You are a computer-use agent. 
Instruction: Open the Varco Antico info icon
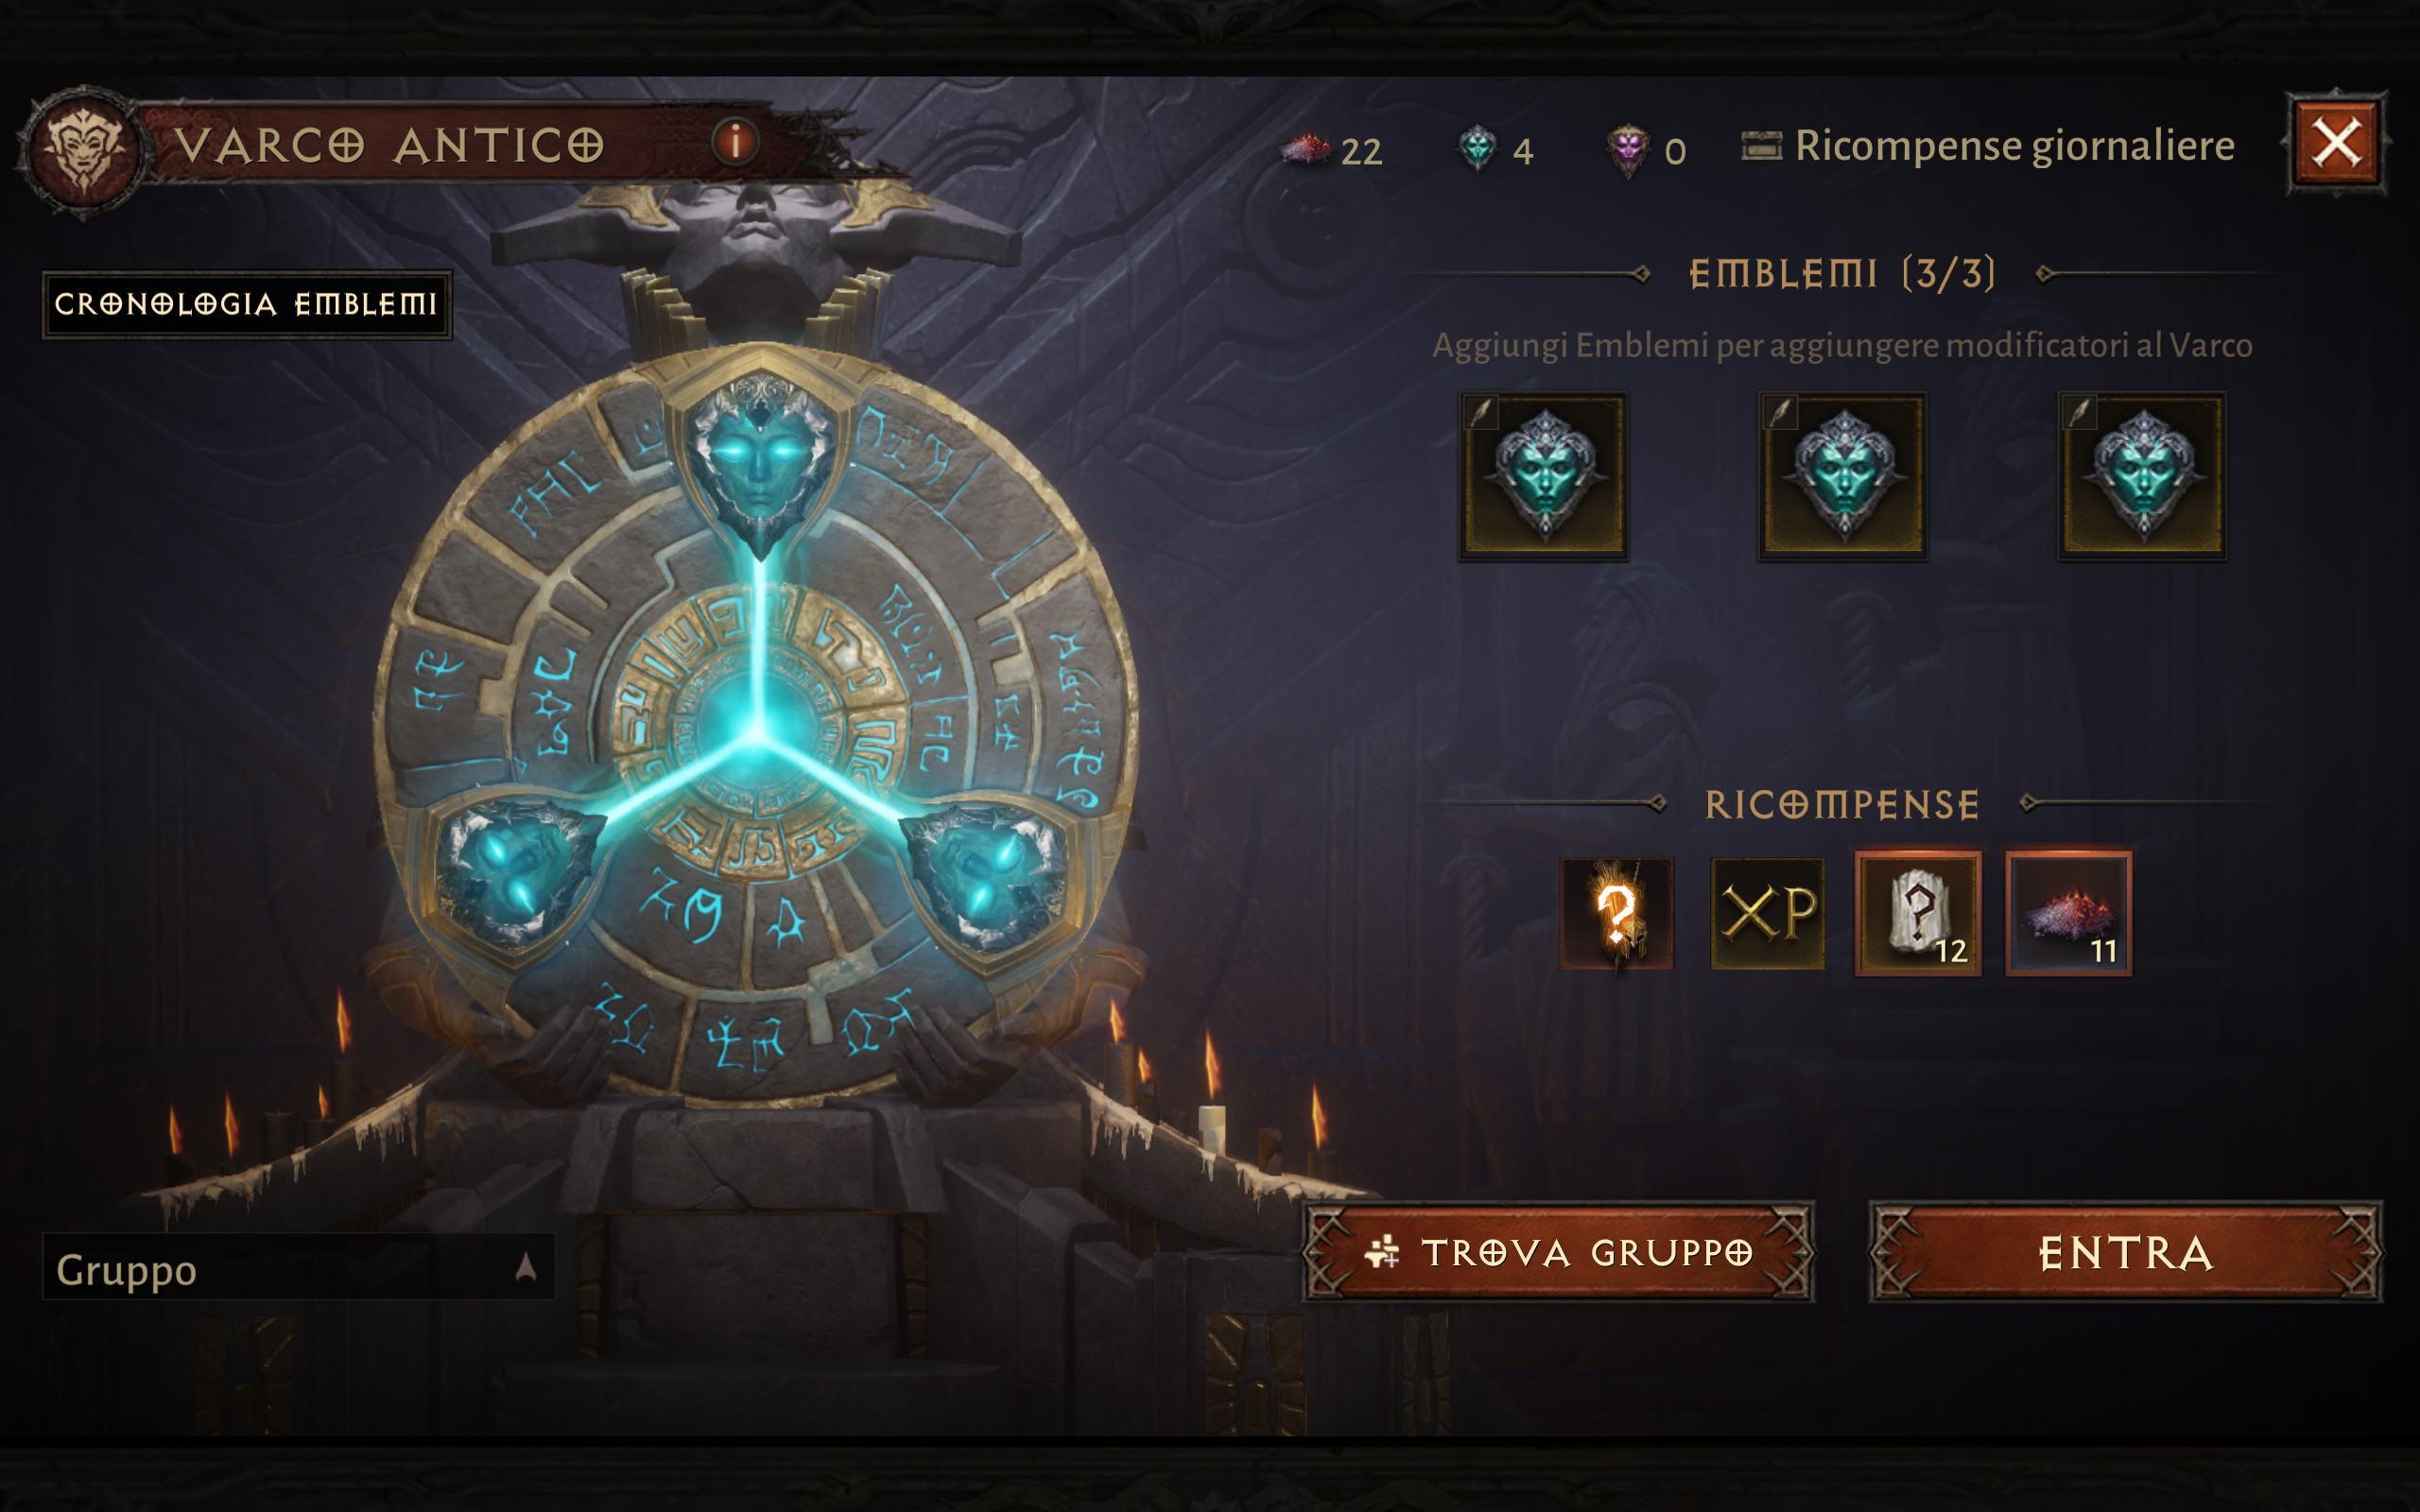tap(735, 142)
